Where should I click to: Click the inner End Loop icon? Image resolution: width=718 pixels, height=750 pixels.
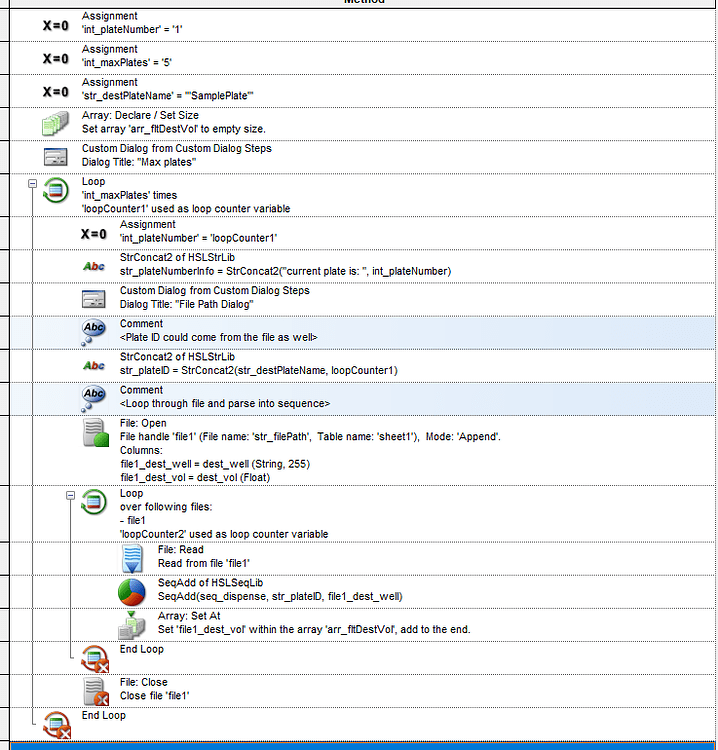(x=95, y=659)
